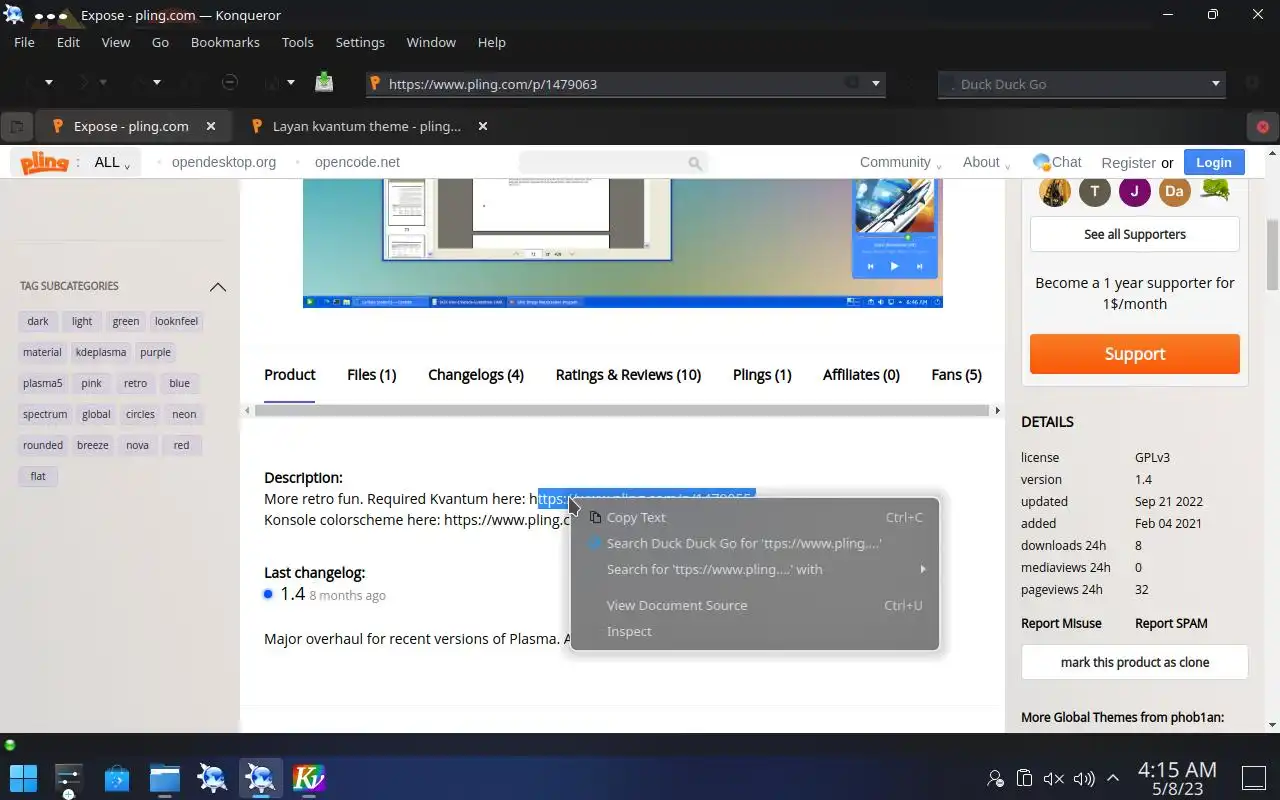1280x800 pixels.
Task: Click the orange Support button
Action: (x=1134, y=354)
